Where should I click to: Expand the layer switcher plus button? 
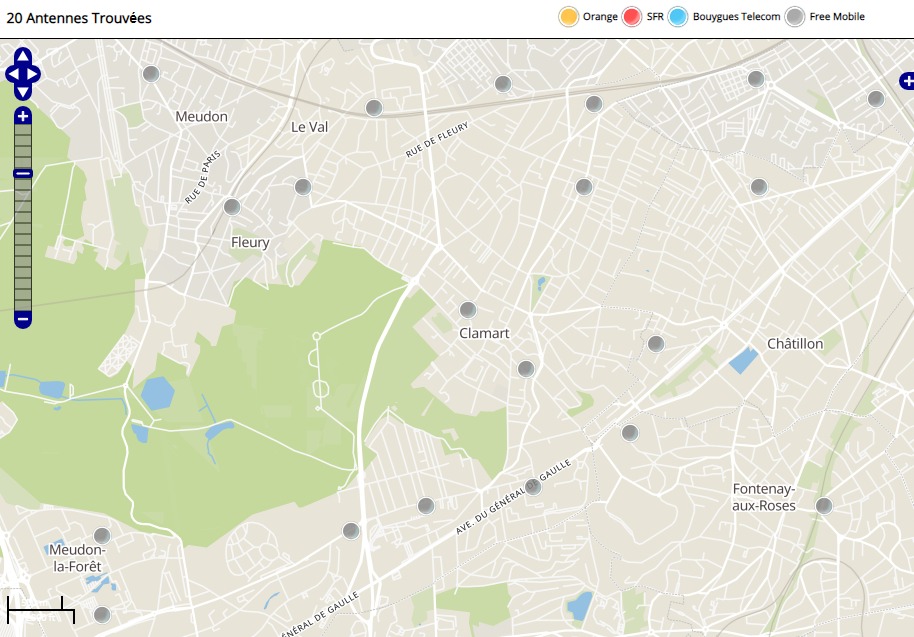point(906,80)
